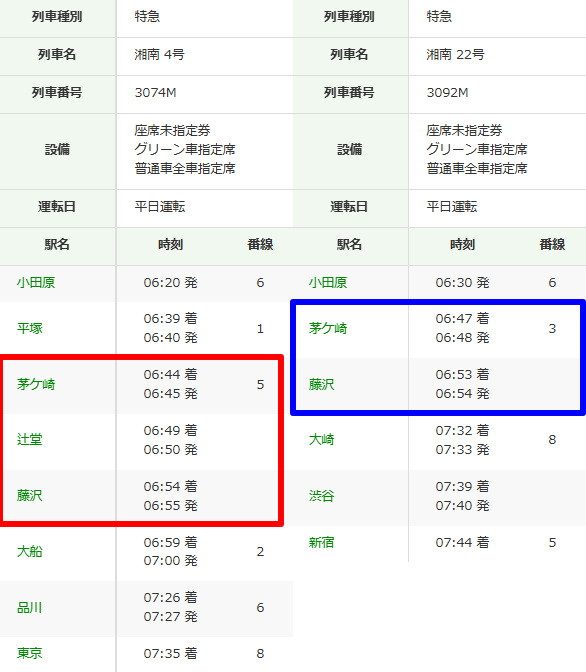Click 座席未指定券 in 湘南 22号 equipment
This screenshot has height=672, width=586.
click(x=464, y=130)
